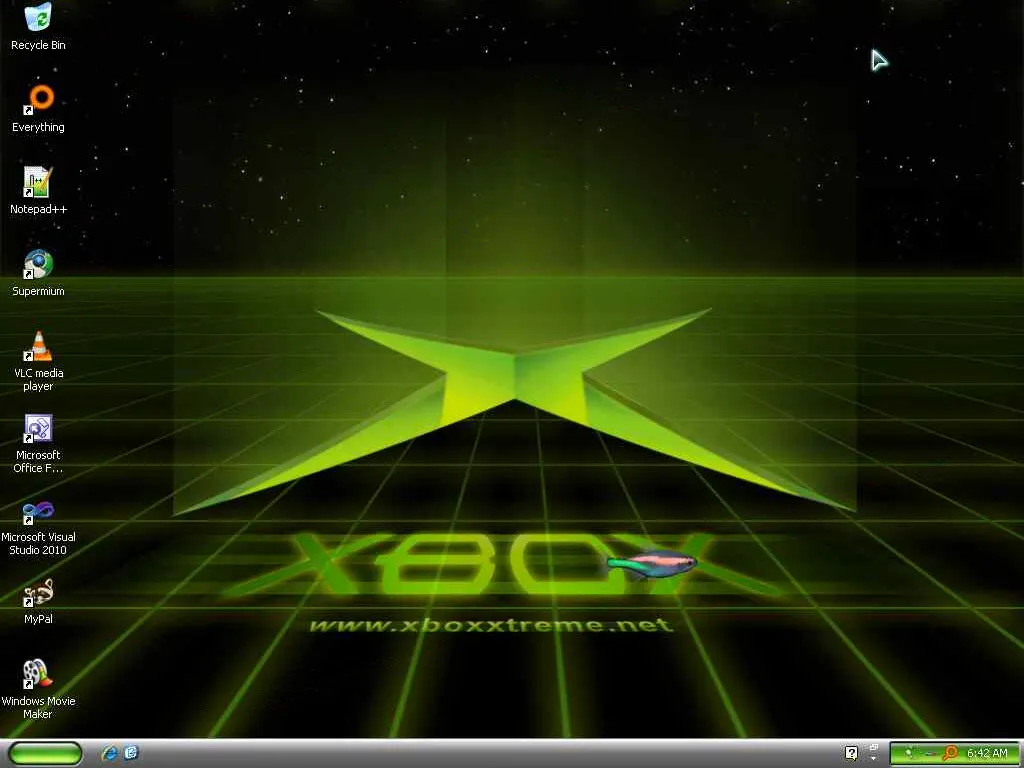Select the Supermium browser shortcut
The image size is (1024, 768).
pyautogui.click(x=38, y=272)
